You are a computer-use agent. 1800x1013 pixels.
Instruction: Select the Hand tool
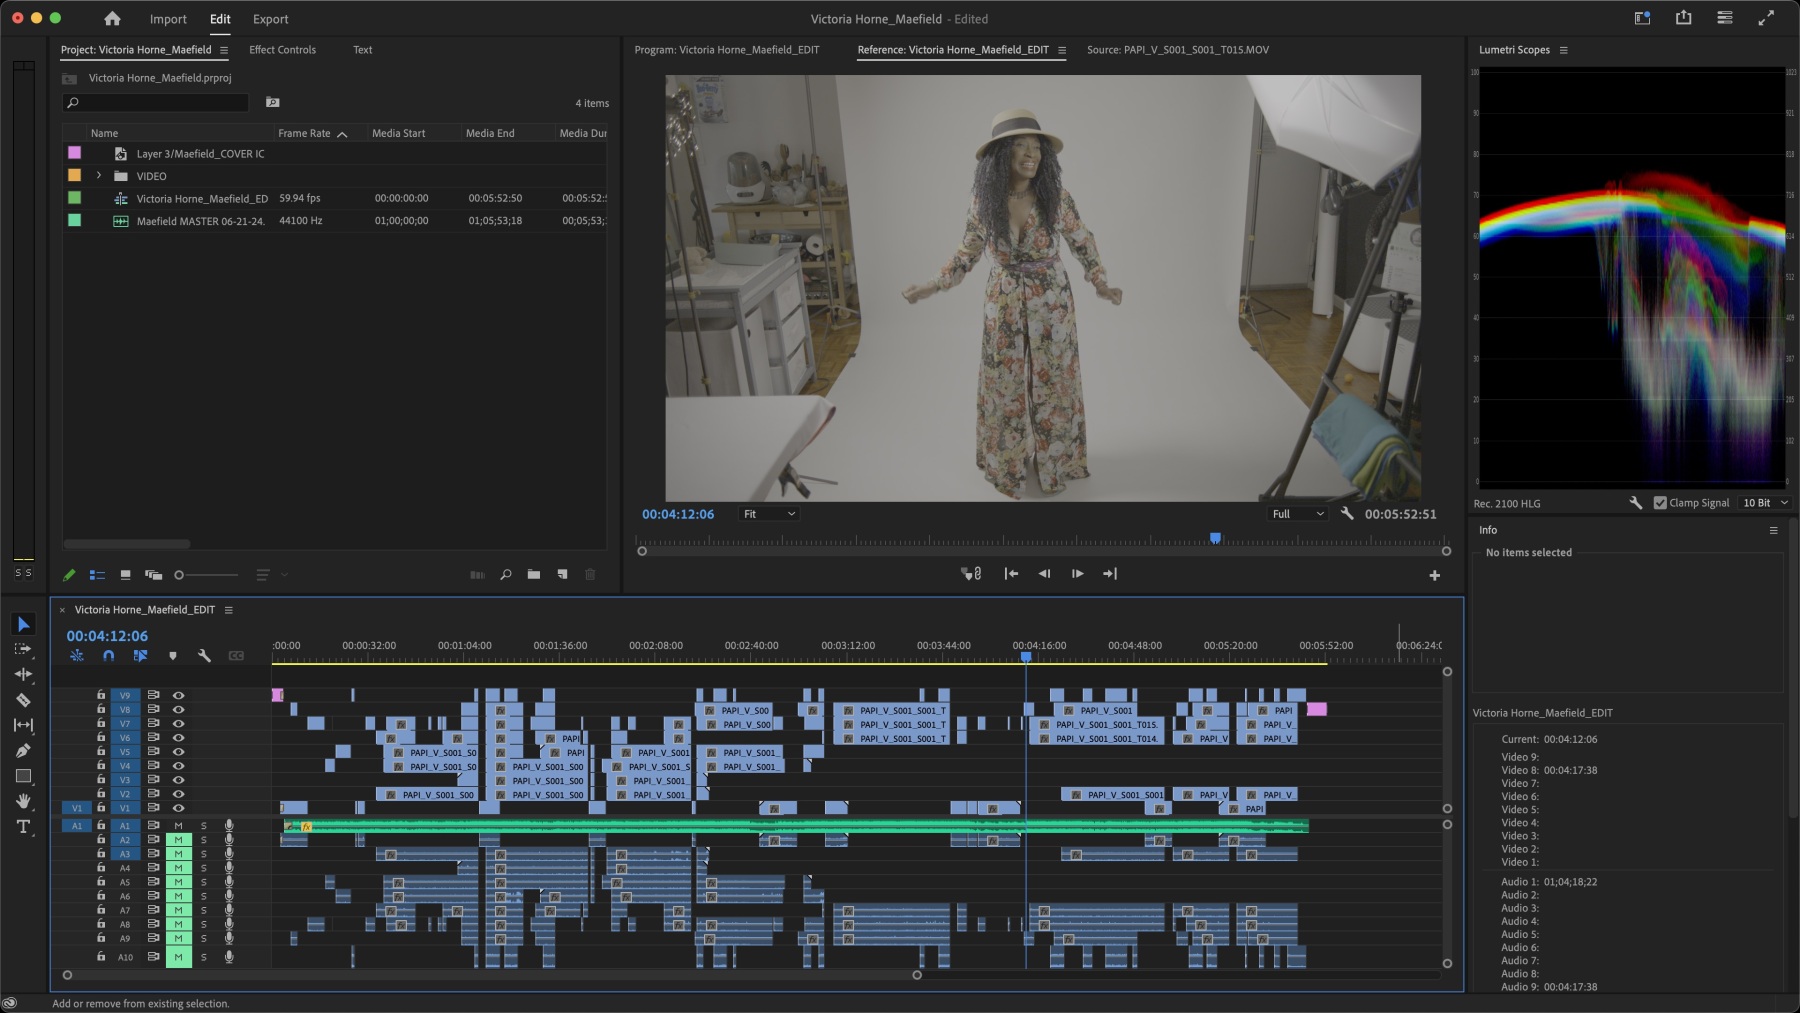pos(23,801)
